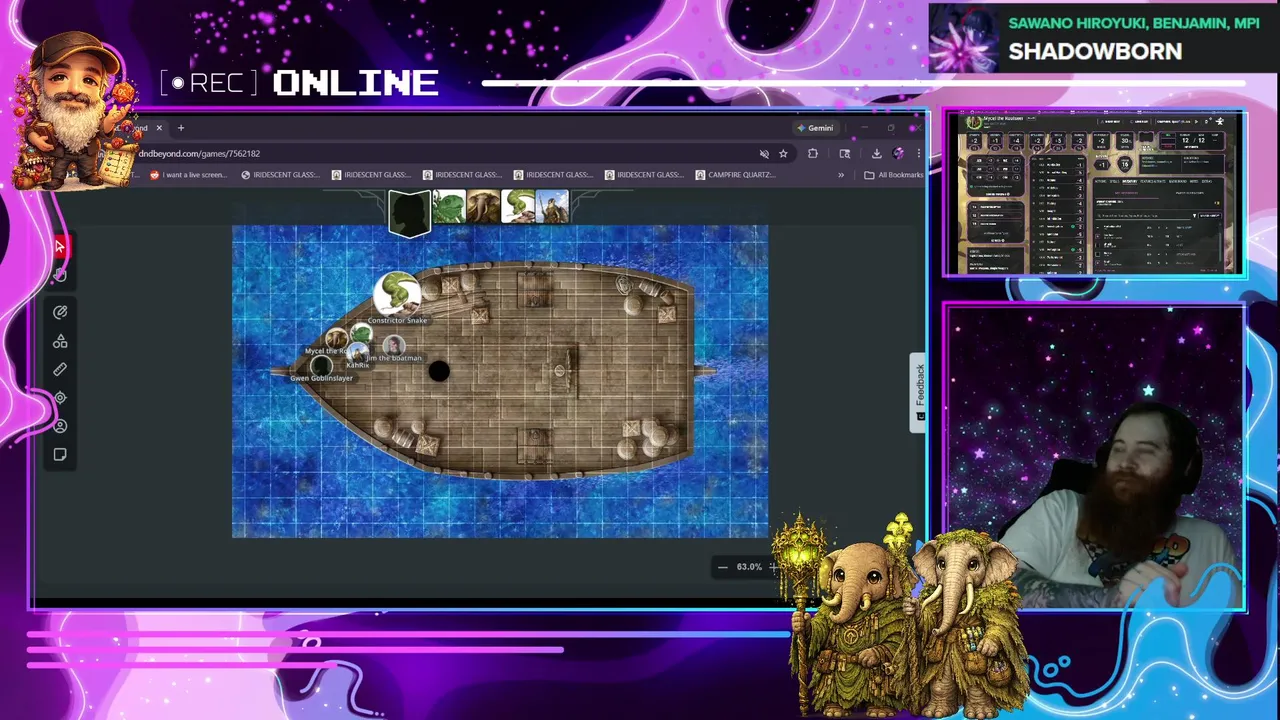Viewport: 1280px width, 720px height.
Task: Select the dark hooded silhouette initiative portrait
Action: [x=409, y=212]
